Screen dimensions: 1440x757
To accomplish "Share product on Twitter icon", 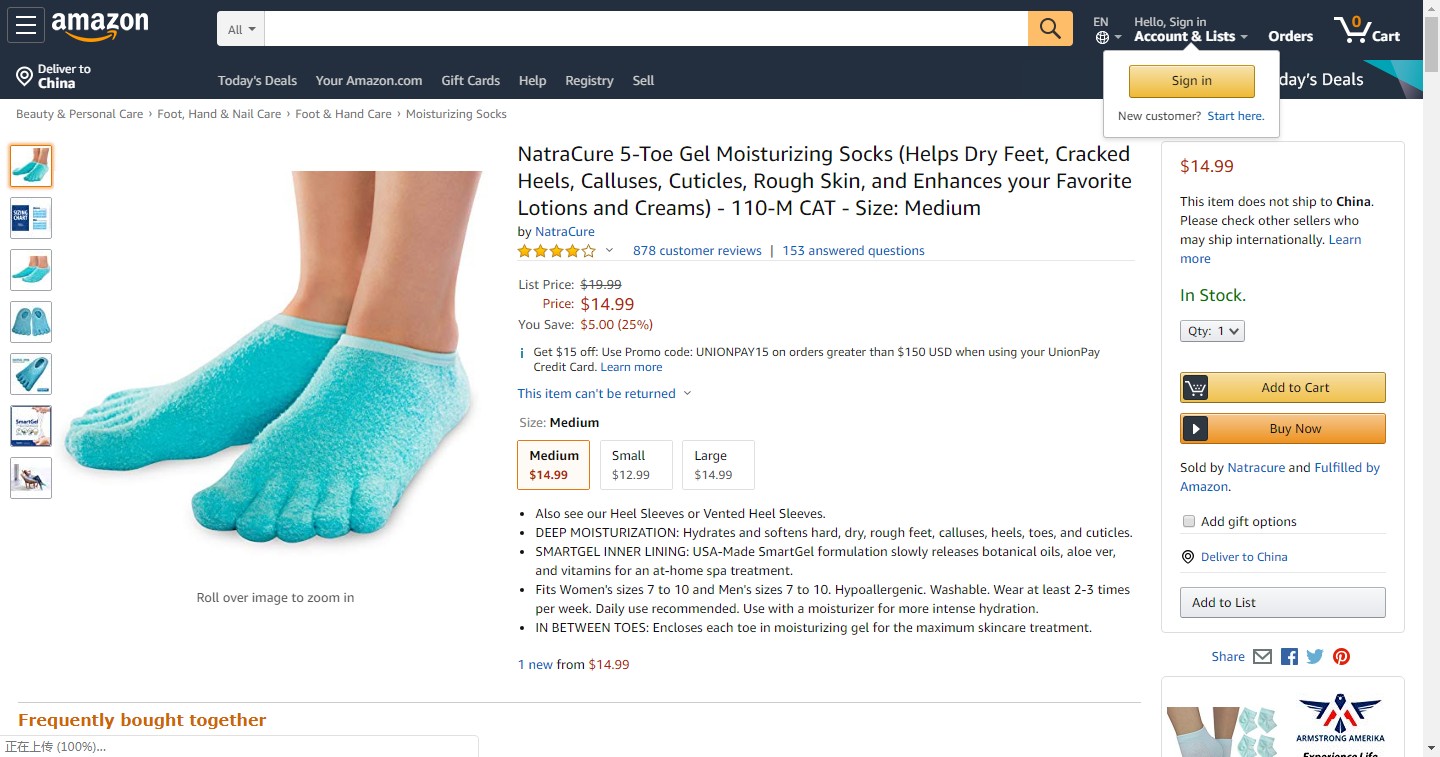I will point(1315,657).
